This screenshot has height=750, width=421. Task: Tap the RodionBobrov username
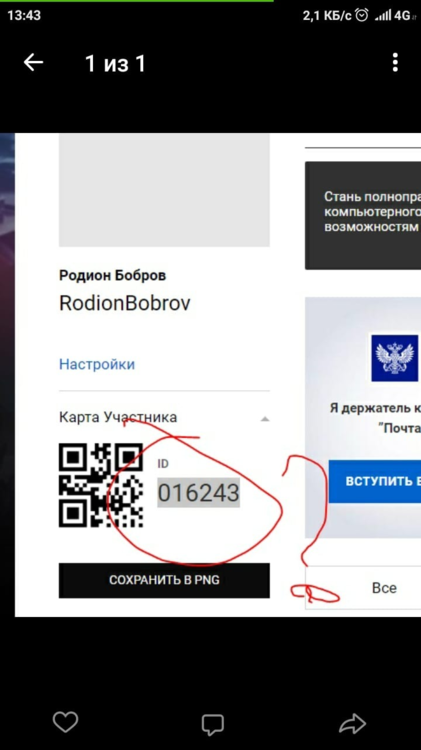(125, 303)
